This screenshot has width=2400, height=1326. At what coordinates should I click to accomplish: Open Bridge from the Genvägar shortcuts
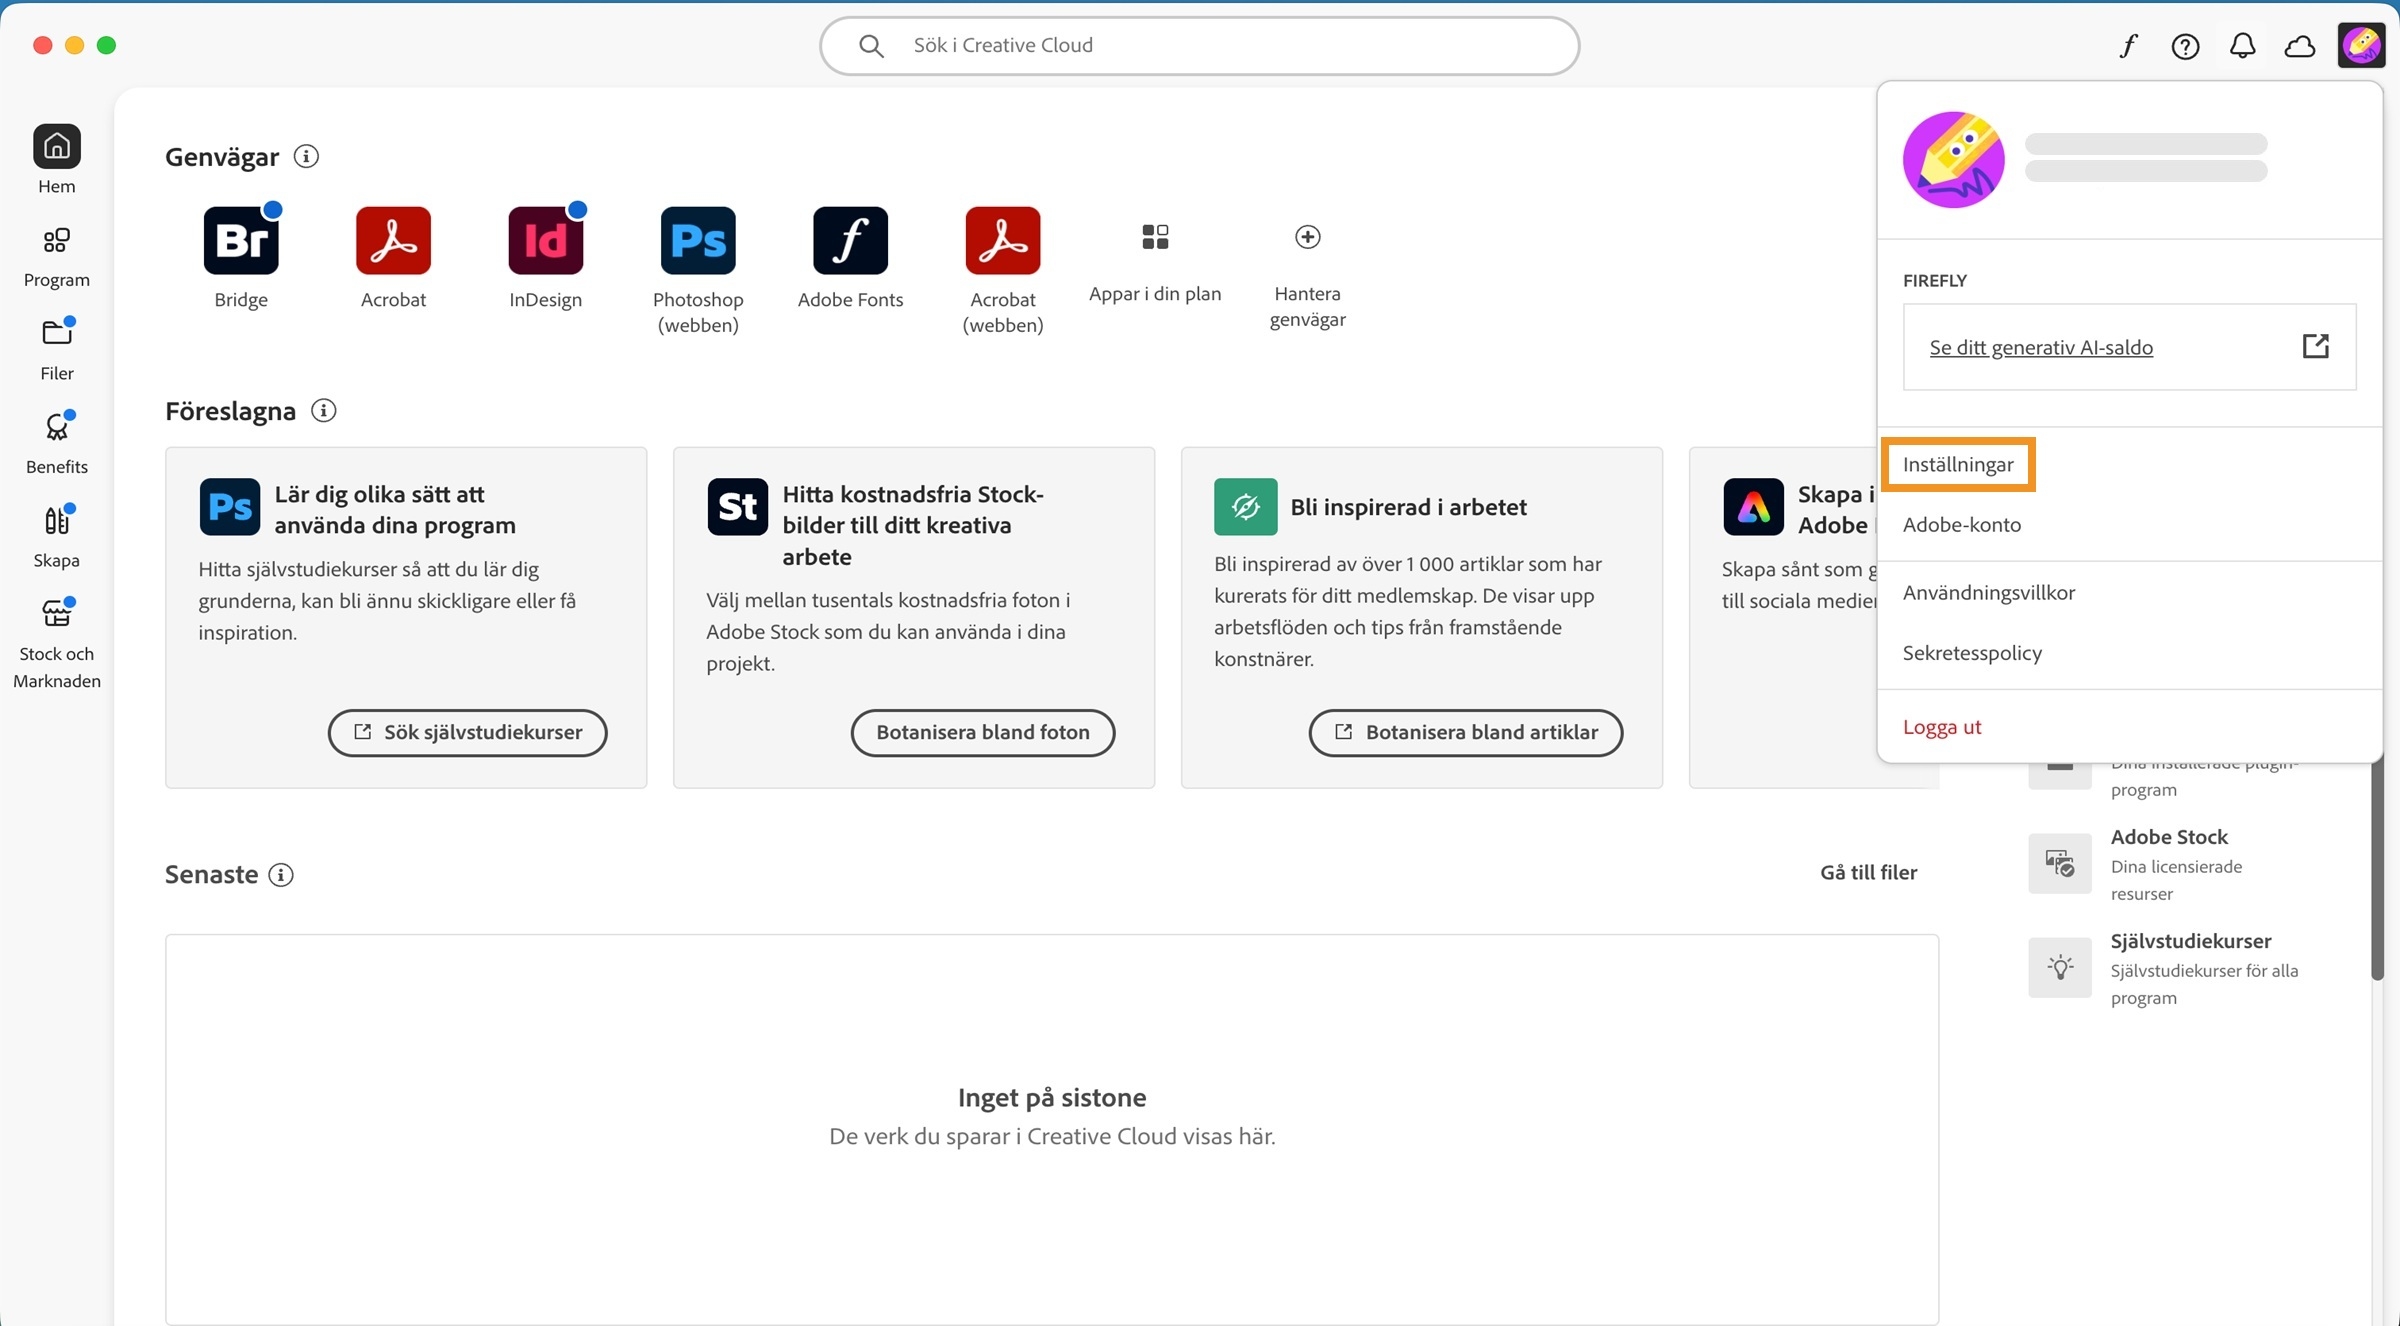(x=240, y=241)
